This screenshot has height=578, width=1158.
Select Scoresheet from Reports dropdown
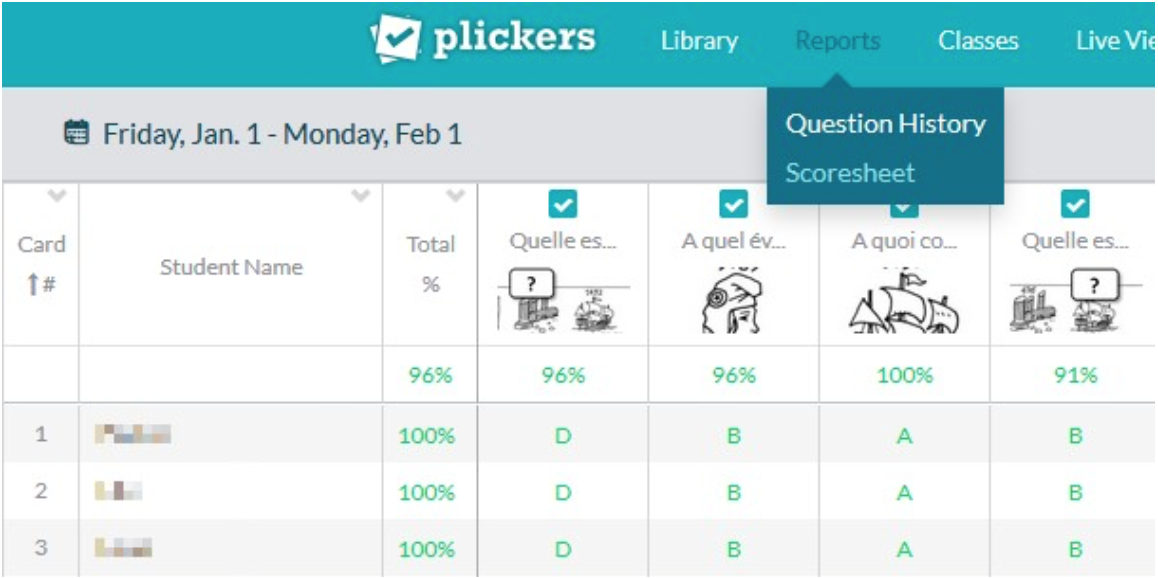850,173
